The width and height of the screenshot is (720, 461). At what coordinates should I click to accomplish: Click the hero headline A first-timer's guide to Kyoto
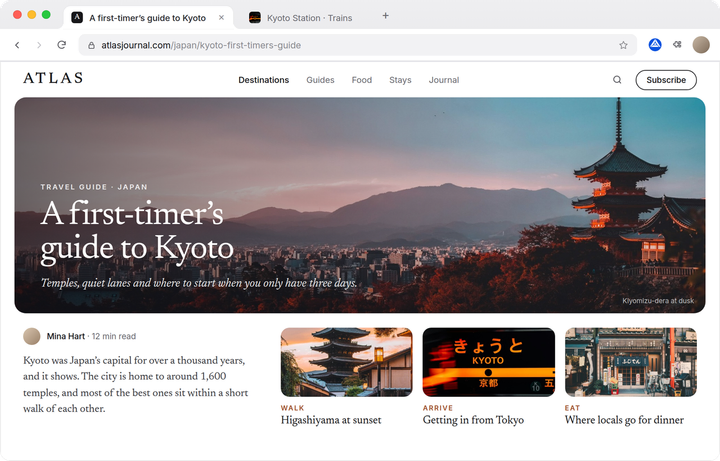click(x=137, y=232)
